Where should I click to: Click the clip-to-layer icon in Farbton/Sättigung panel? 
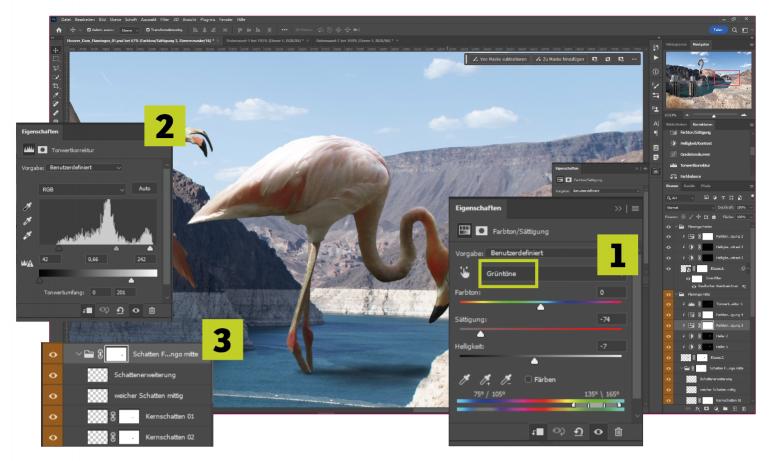click(538, 432)
